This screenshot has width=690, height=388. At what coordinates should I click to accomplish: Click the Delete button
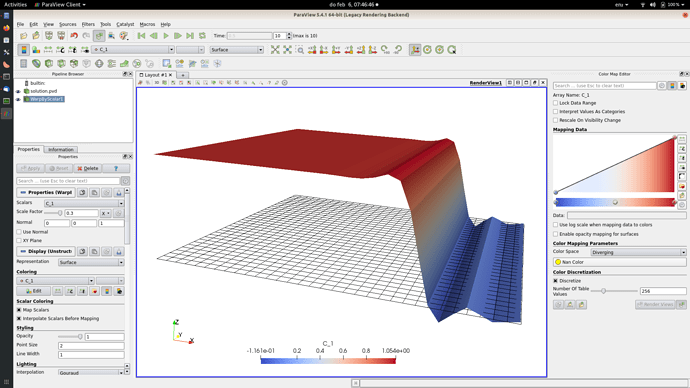coord(88,168)
